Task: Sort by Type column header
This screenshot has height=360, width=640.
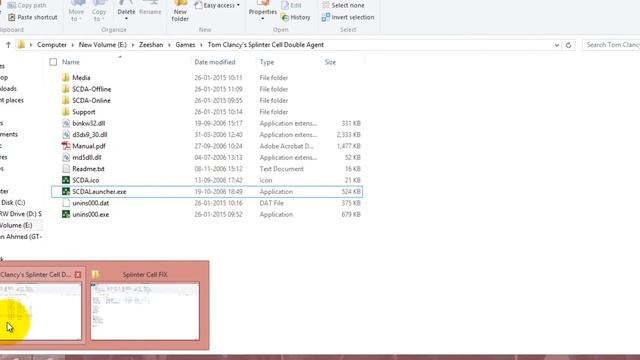Action: click(x=267, y=62)
